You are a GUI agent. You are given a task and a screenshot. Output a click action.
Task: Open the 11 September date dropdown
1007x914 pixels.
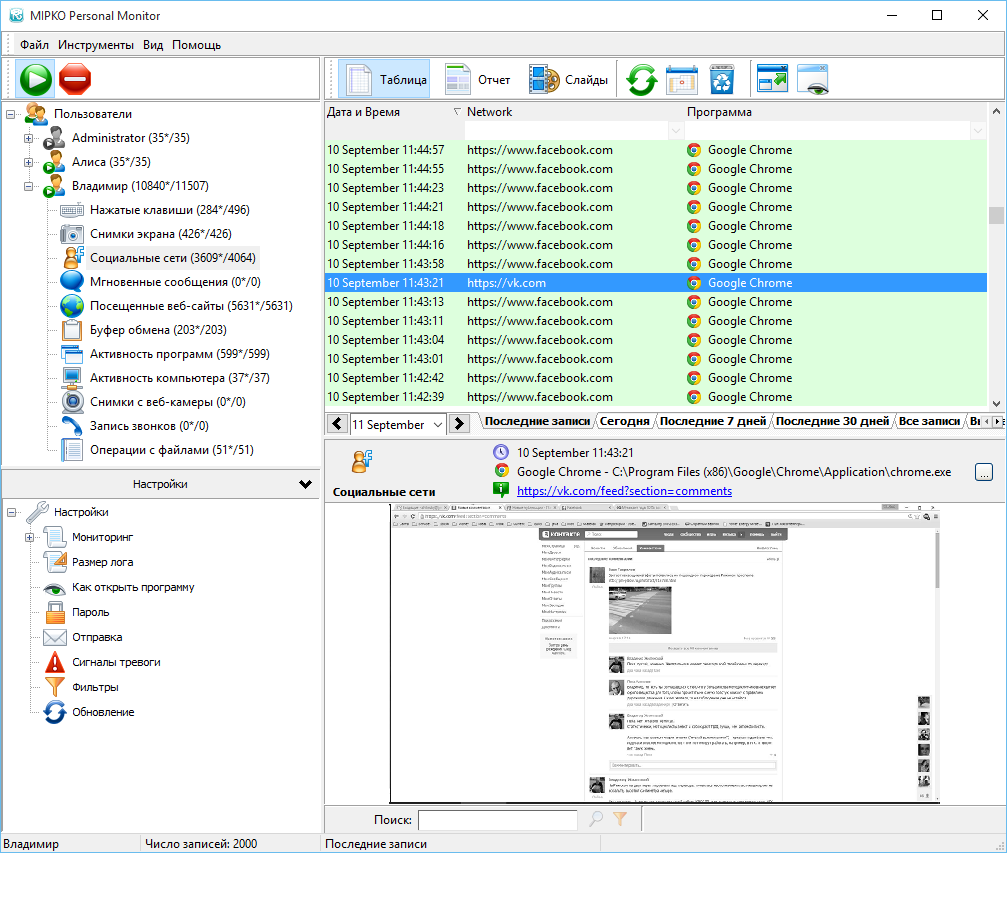click(x=436, y=424)
